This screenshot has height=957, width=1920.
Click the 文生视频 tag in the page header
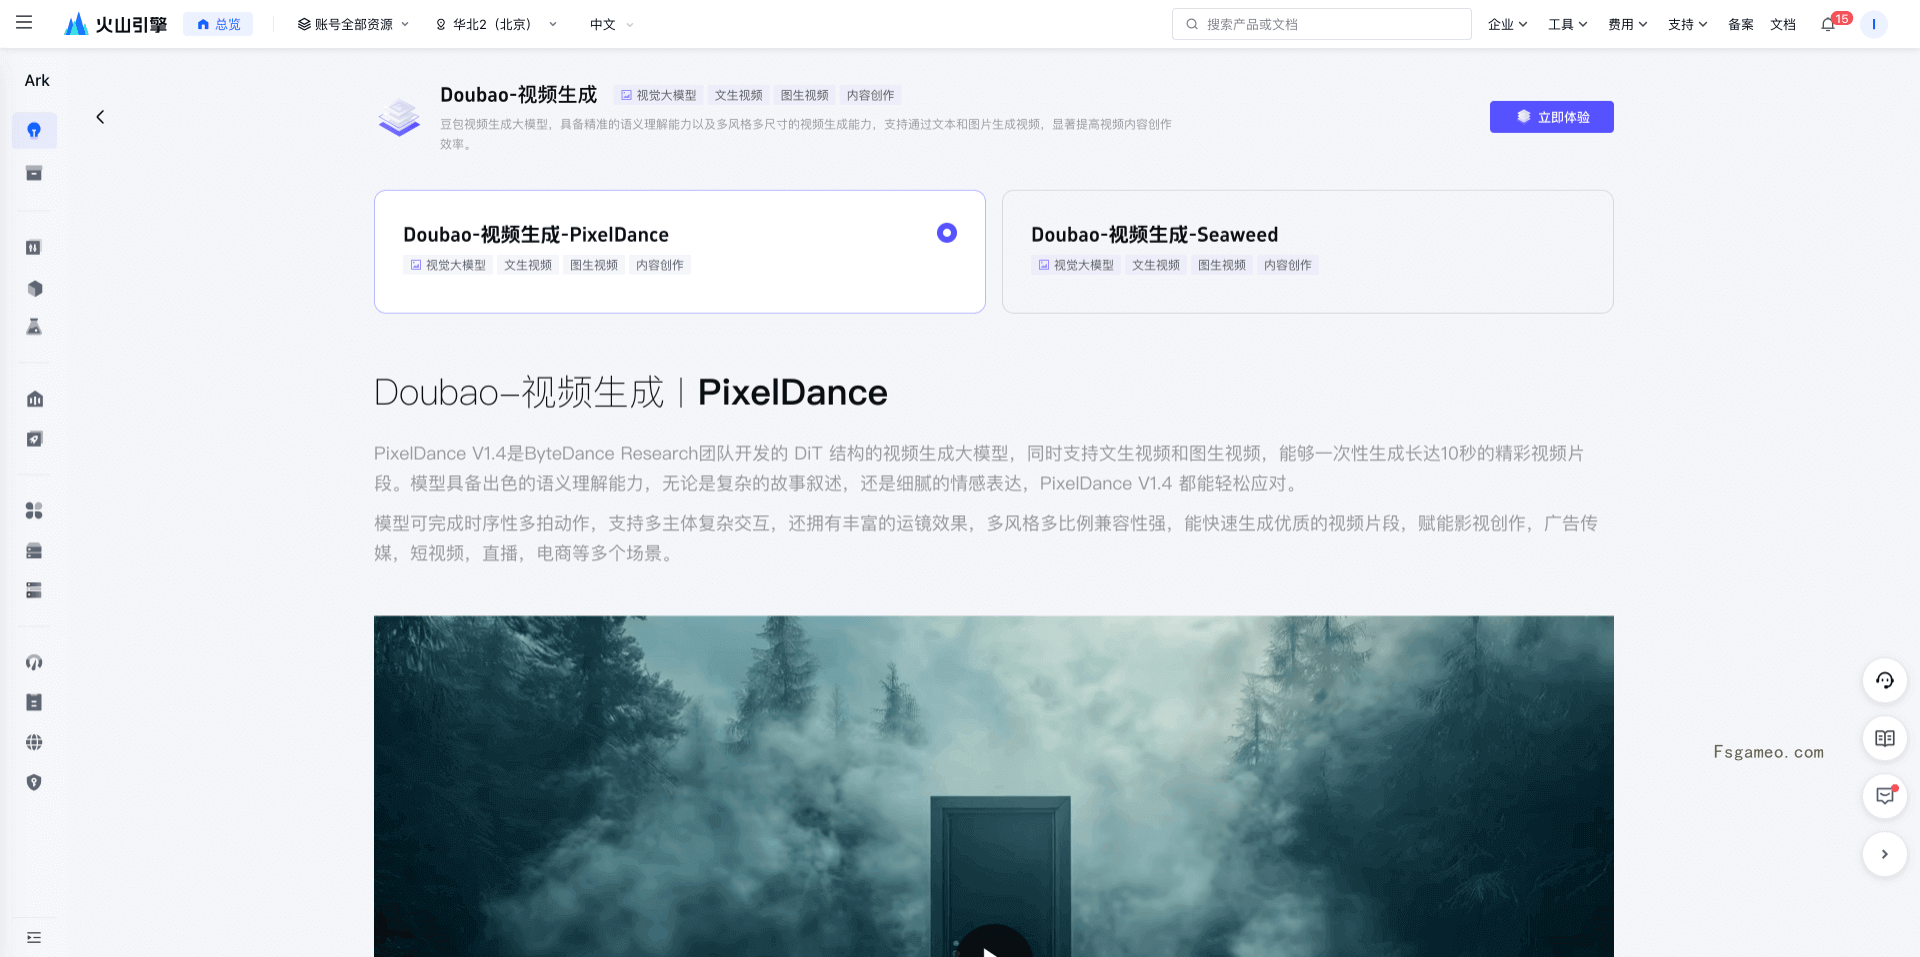(x=738, y=95)
